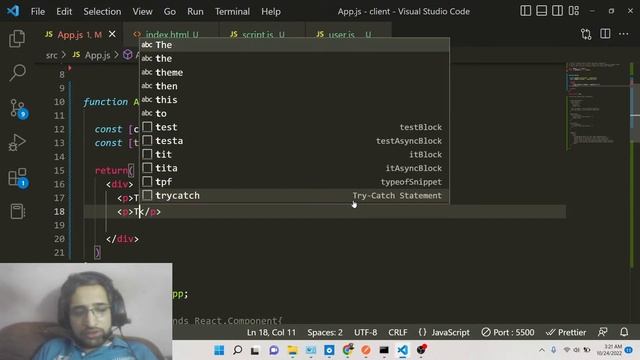The height and width of the screenshot is (360, 640).
Task: Open the Selection menu
Action: (x=102, y=11)
